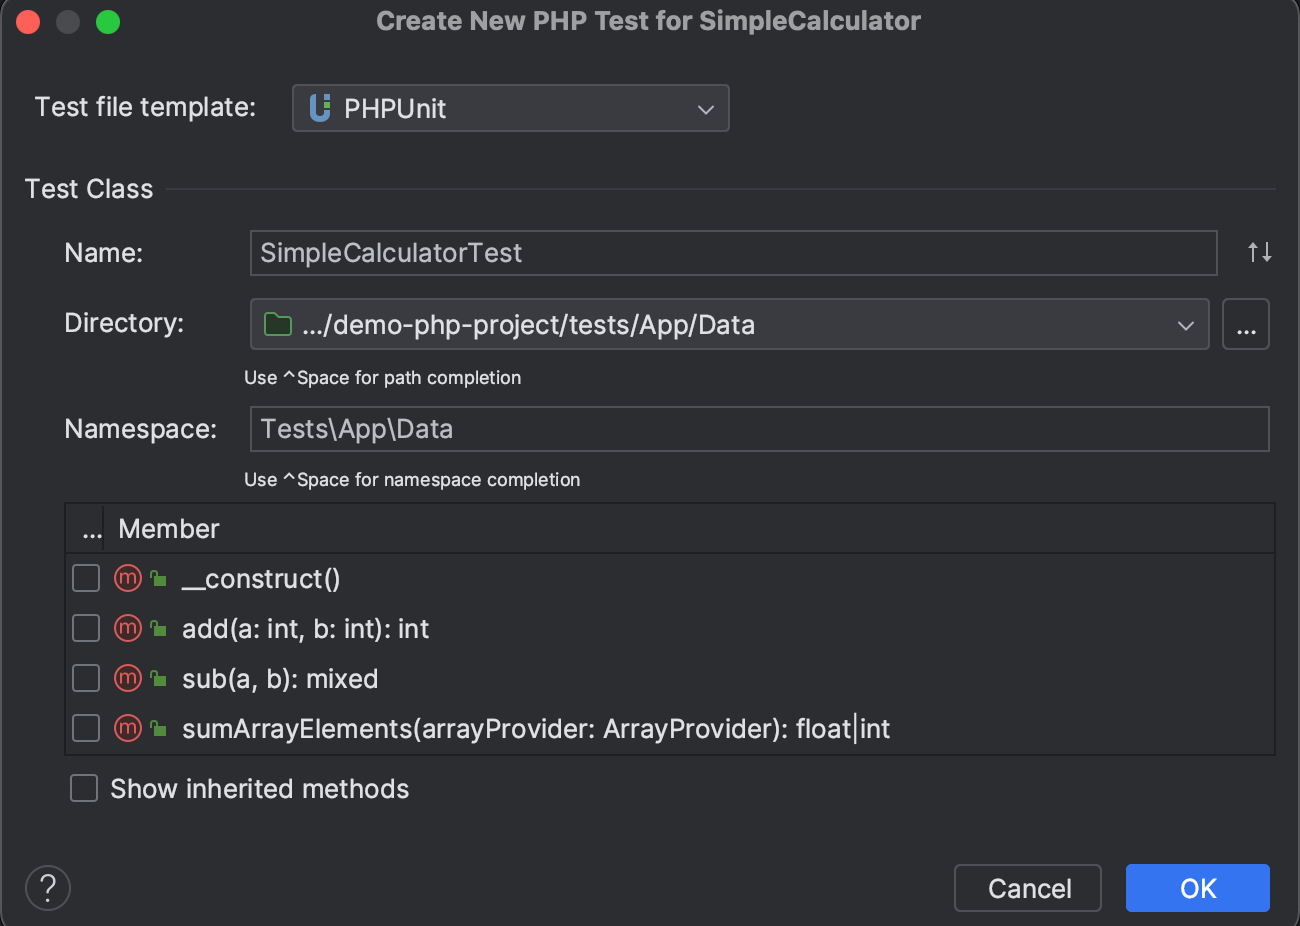Click the Member column header
The width and height of the screenshot is (1300, 926).
click(168, 528)
